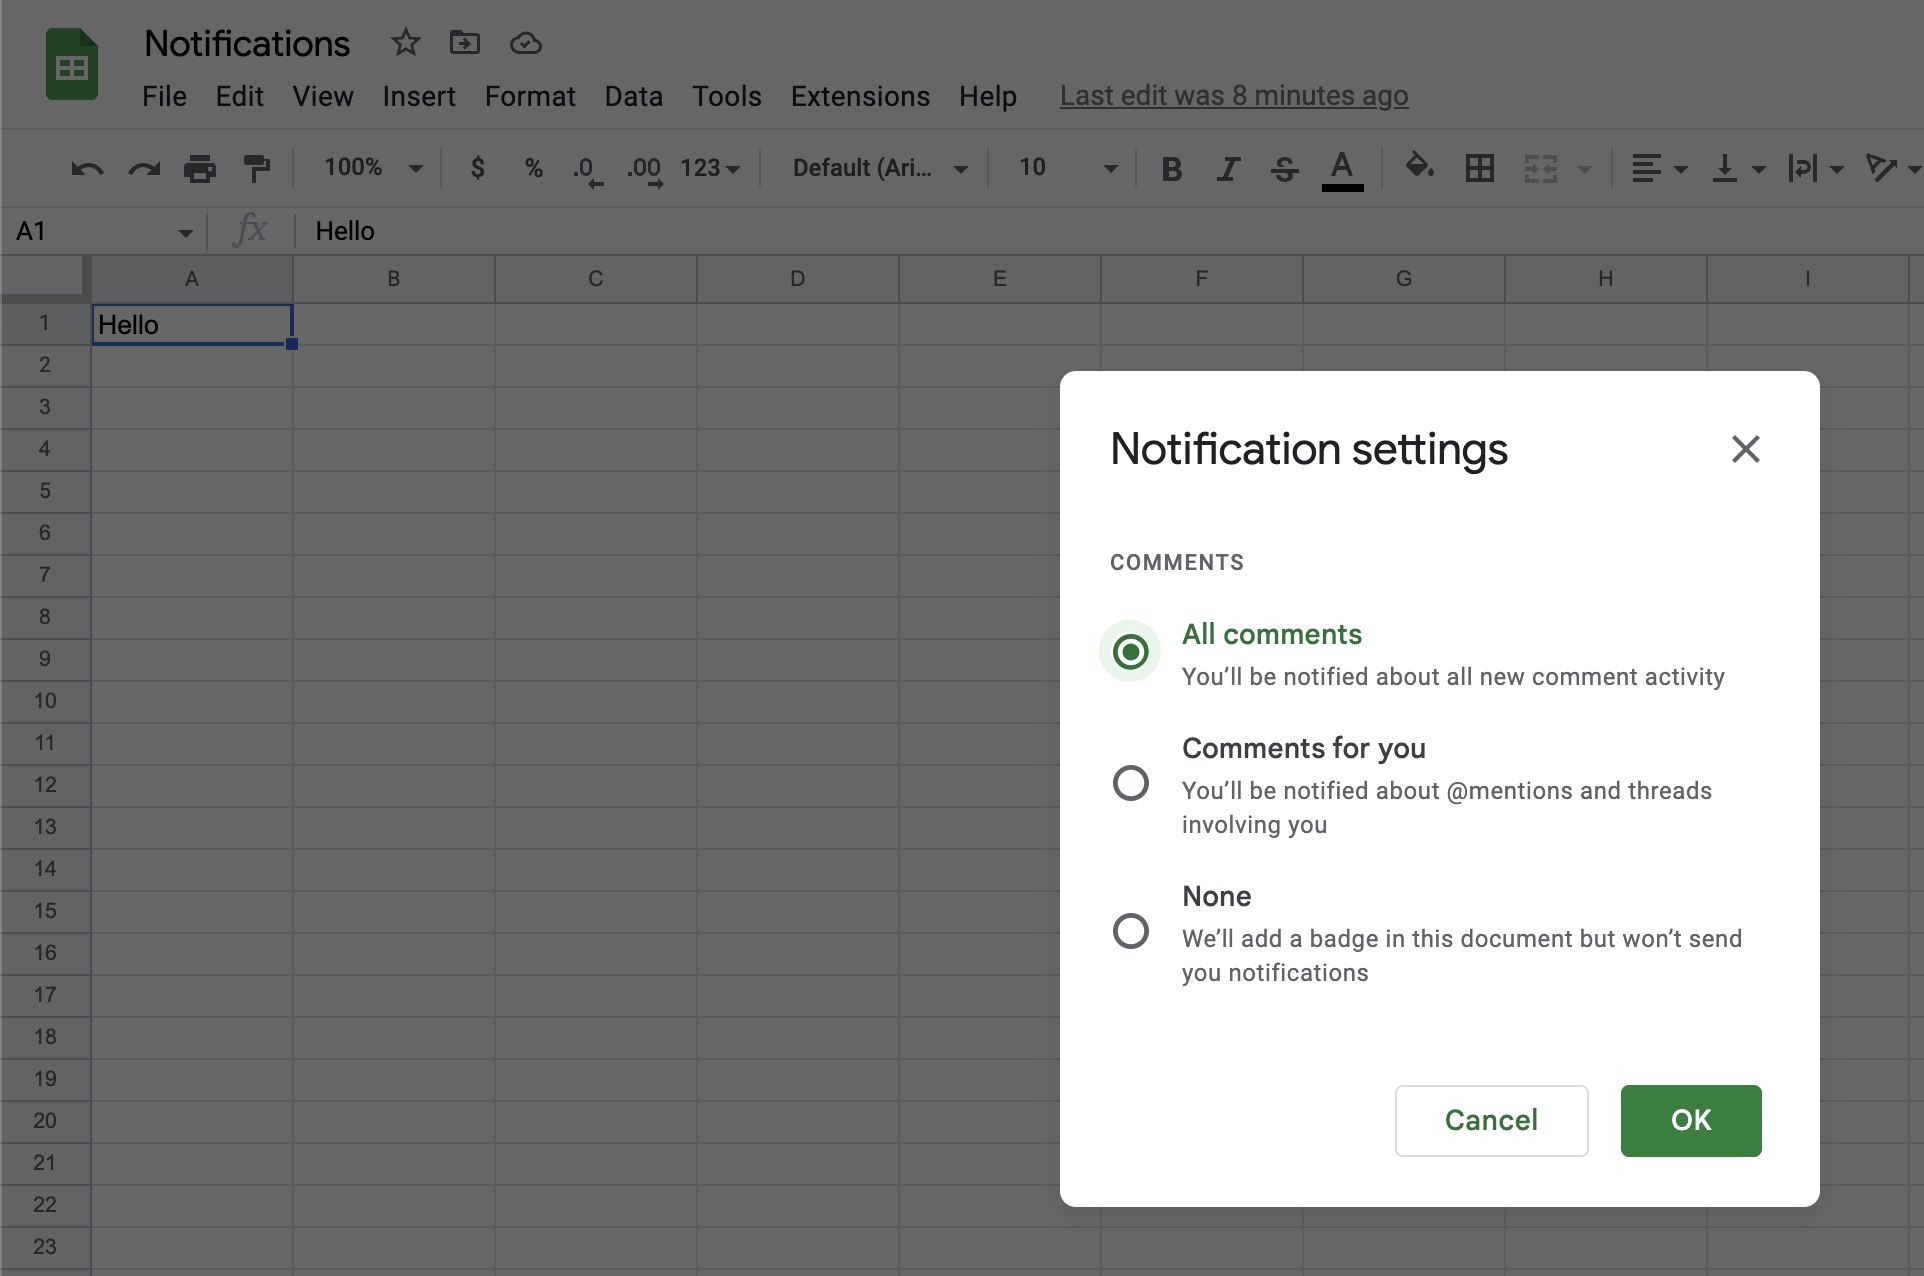Select column F header
The width and height of the screenshot is (1924, 1276).
pyautogui.click(x=1201, y=279)
